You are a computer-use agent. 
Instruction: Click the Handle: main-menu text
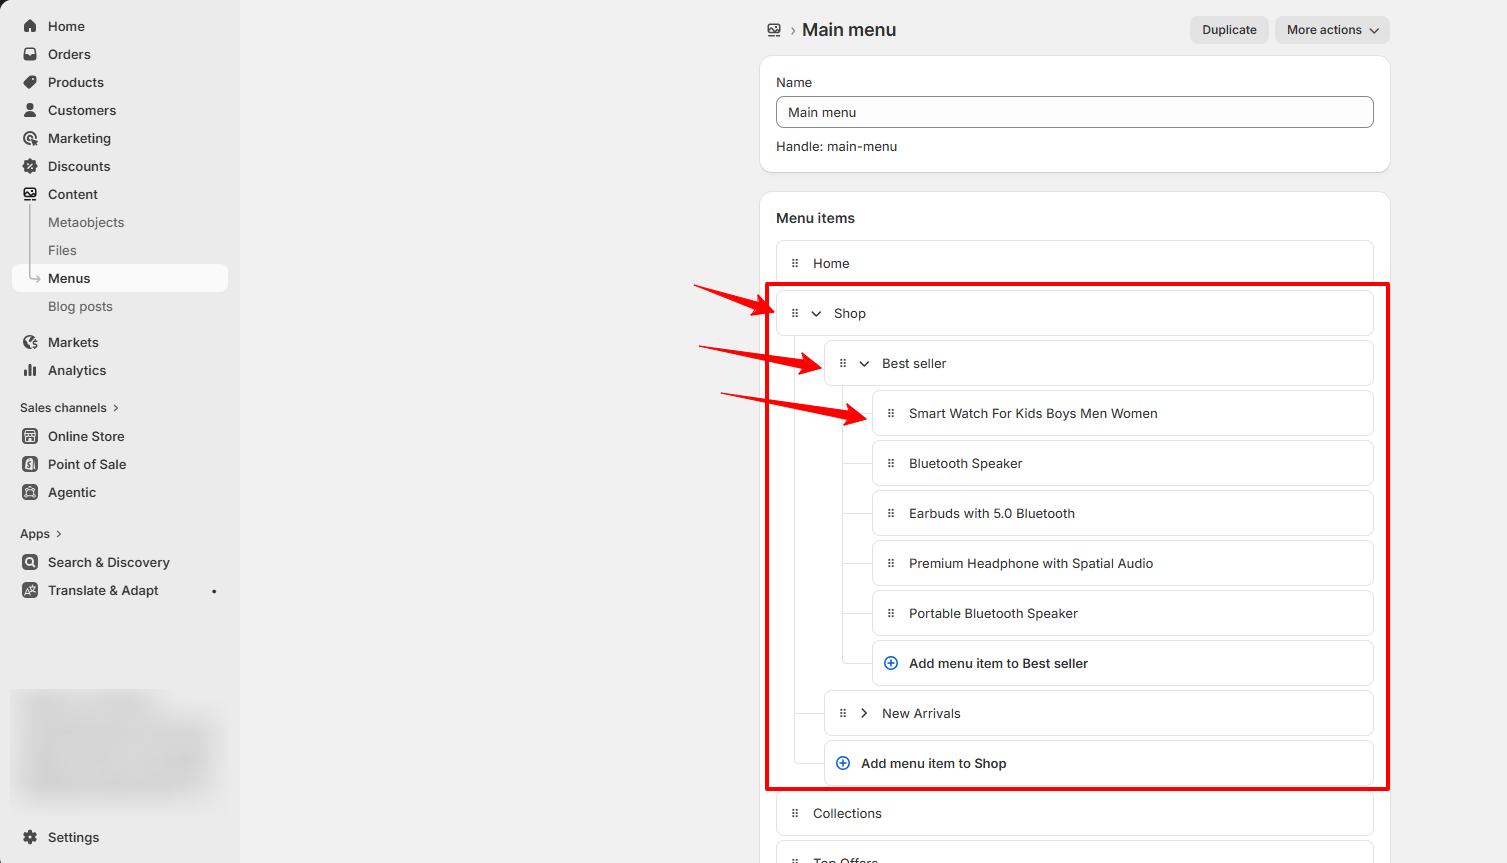[836, 146]
